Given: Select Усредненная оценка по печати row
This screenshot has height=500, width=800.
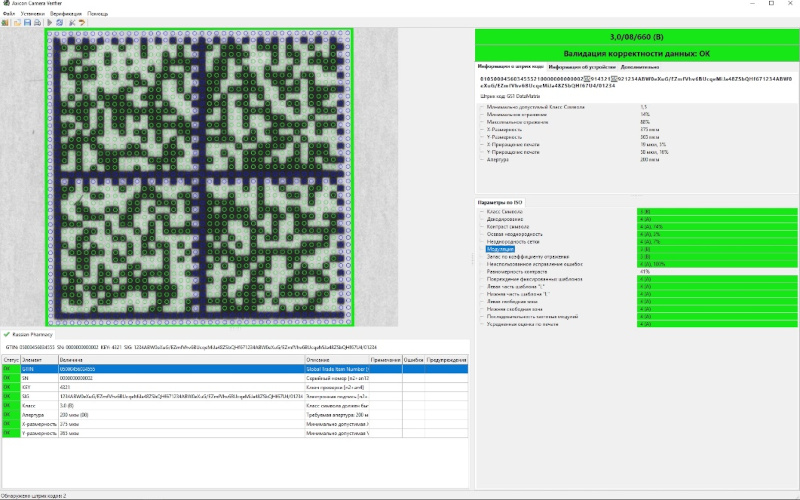Looking at the screenshot, I should click(x=638, y=324).
